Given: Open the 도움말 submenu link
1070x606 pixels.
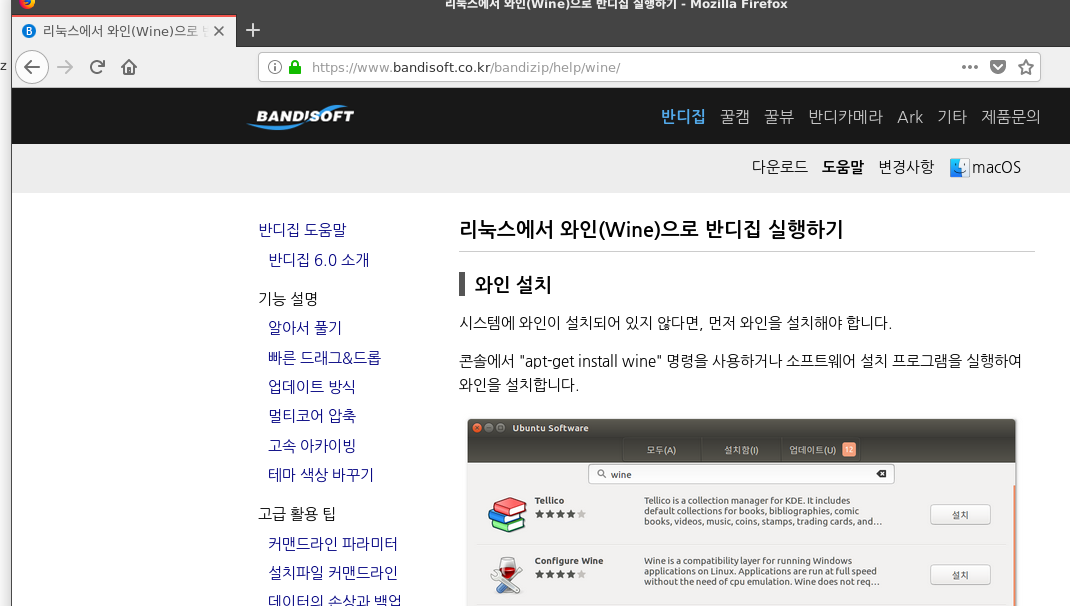Looking at the screenshot, I should [x=843, y=167].
